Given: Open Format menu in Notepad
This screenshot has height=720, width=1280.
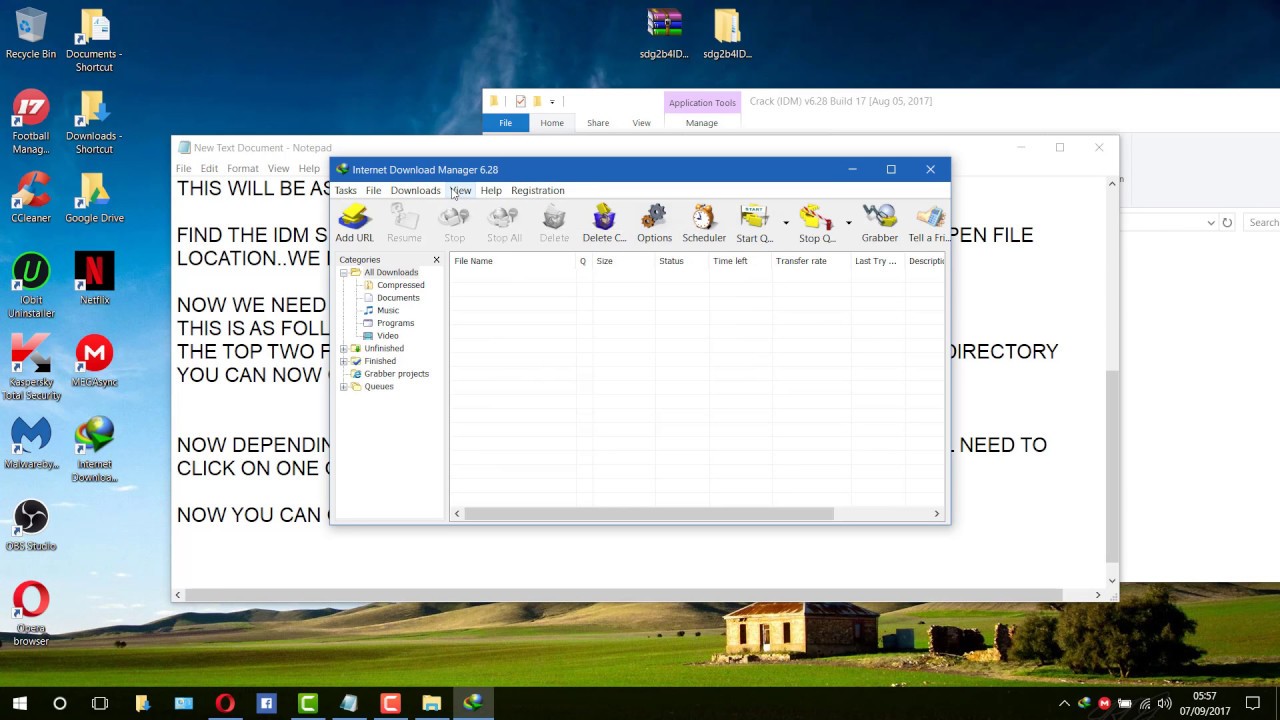Looking at the screenshot, I should tap(242, 168).
